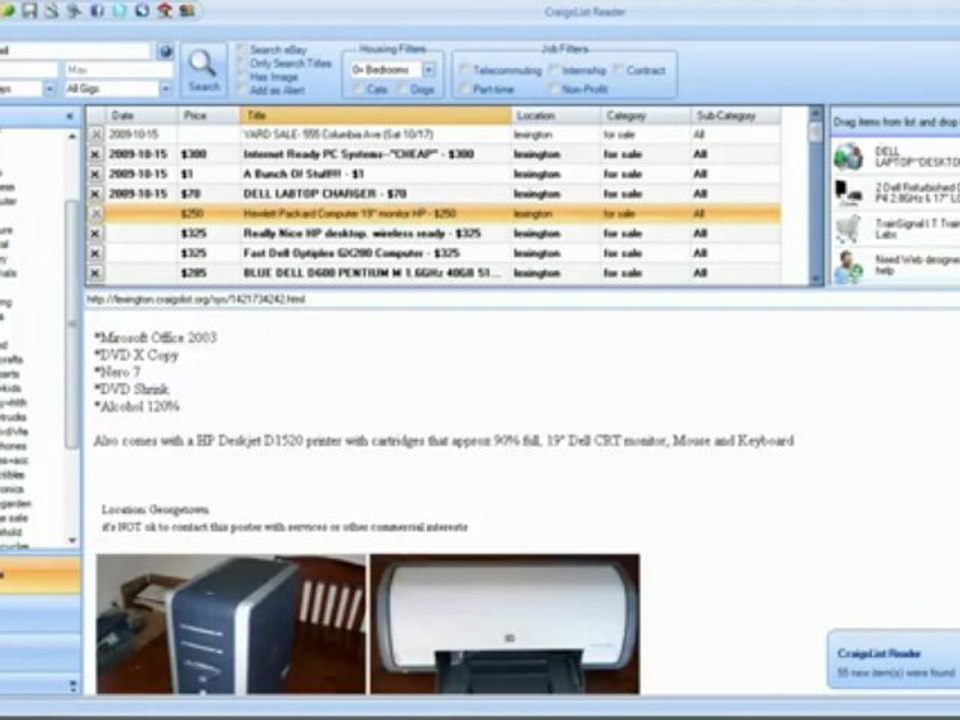Sort listings by the Price column
Image resolution: width=960 pixels, height=720 pixels.
209,116
